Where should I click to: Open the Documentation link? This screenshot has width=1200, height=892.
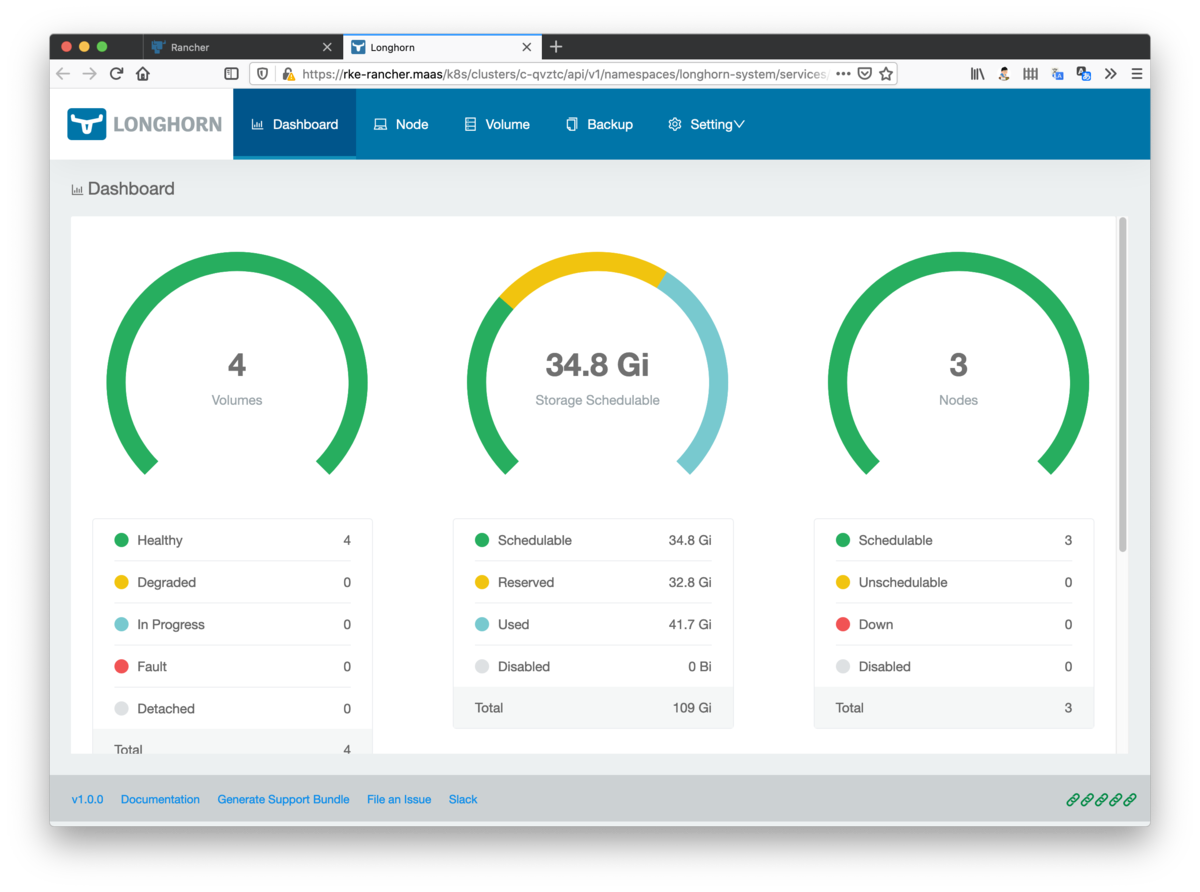[x=160, y=799]
